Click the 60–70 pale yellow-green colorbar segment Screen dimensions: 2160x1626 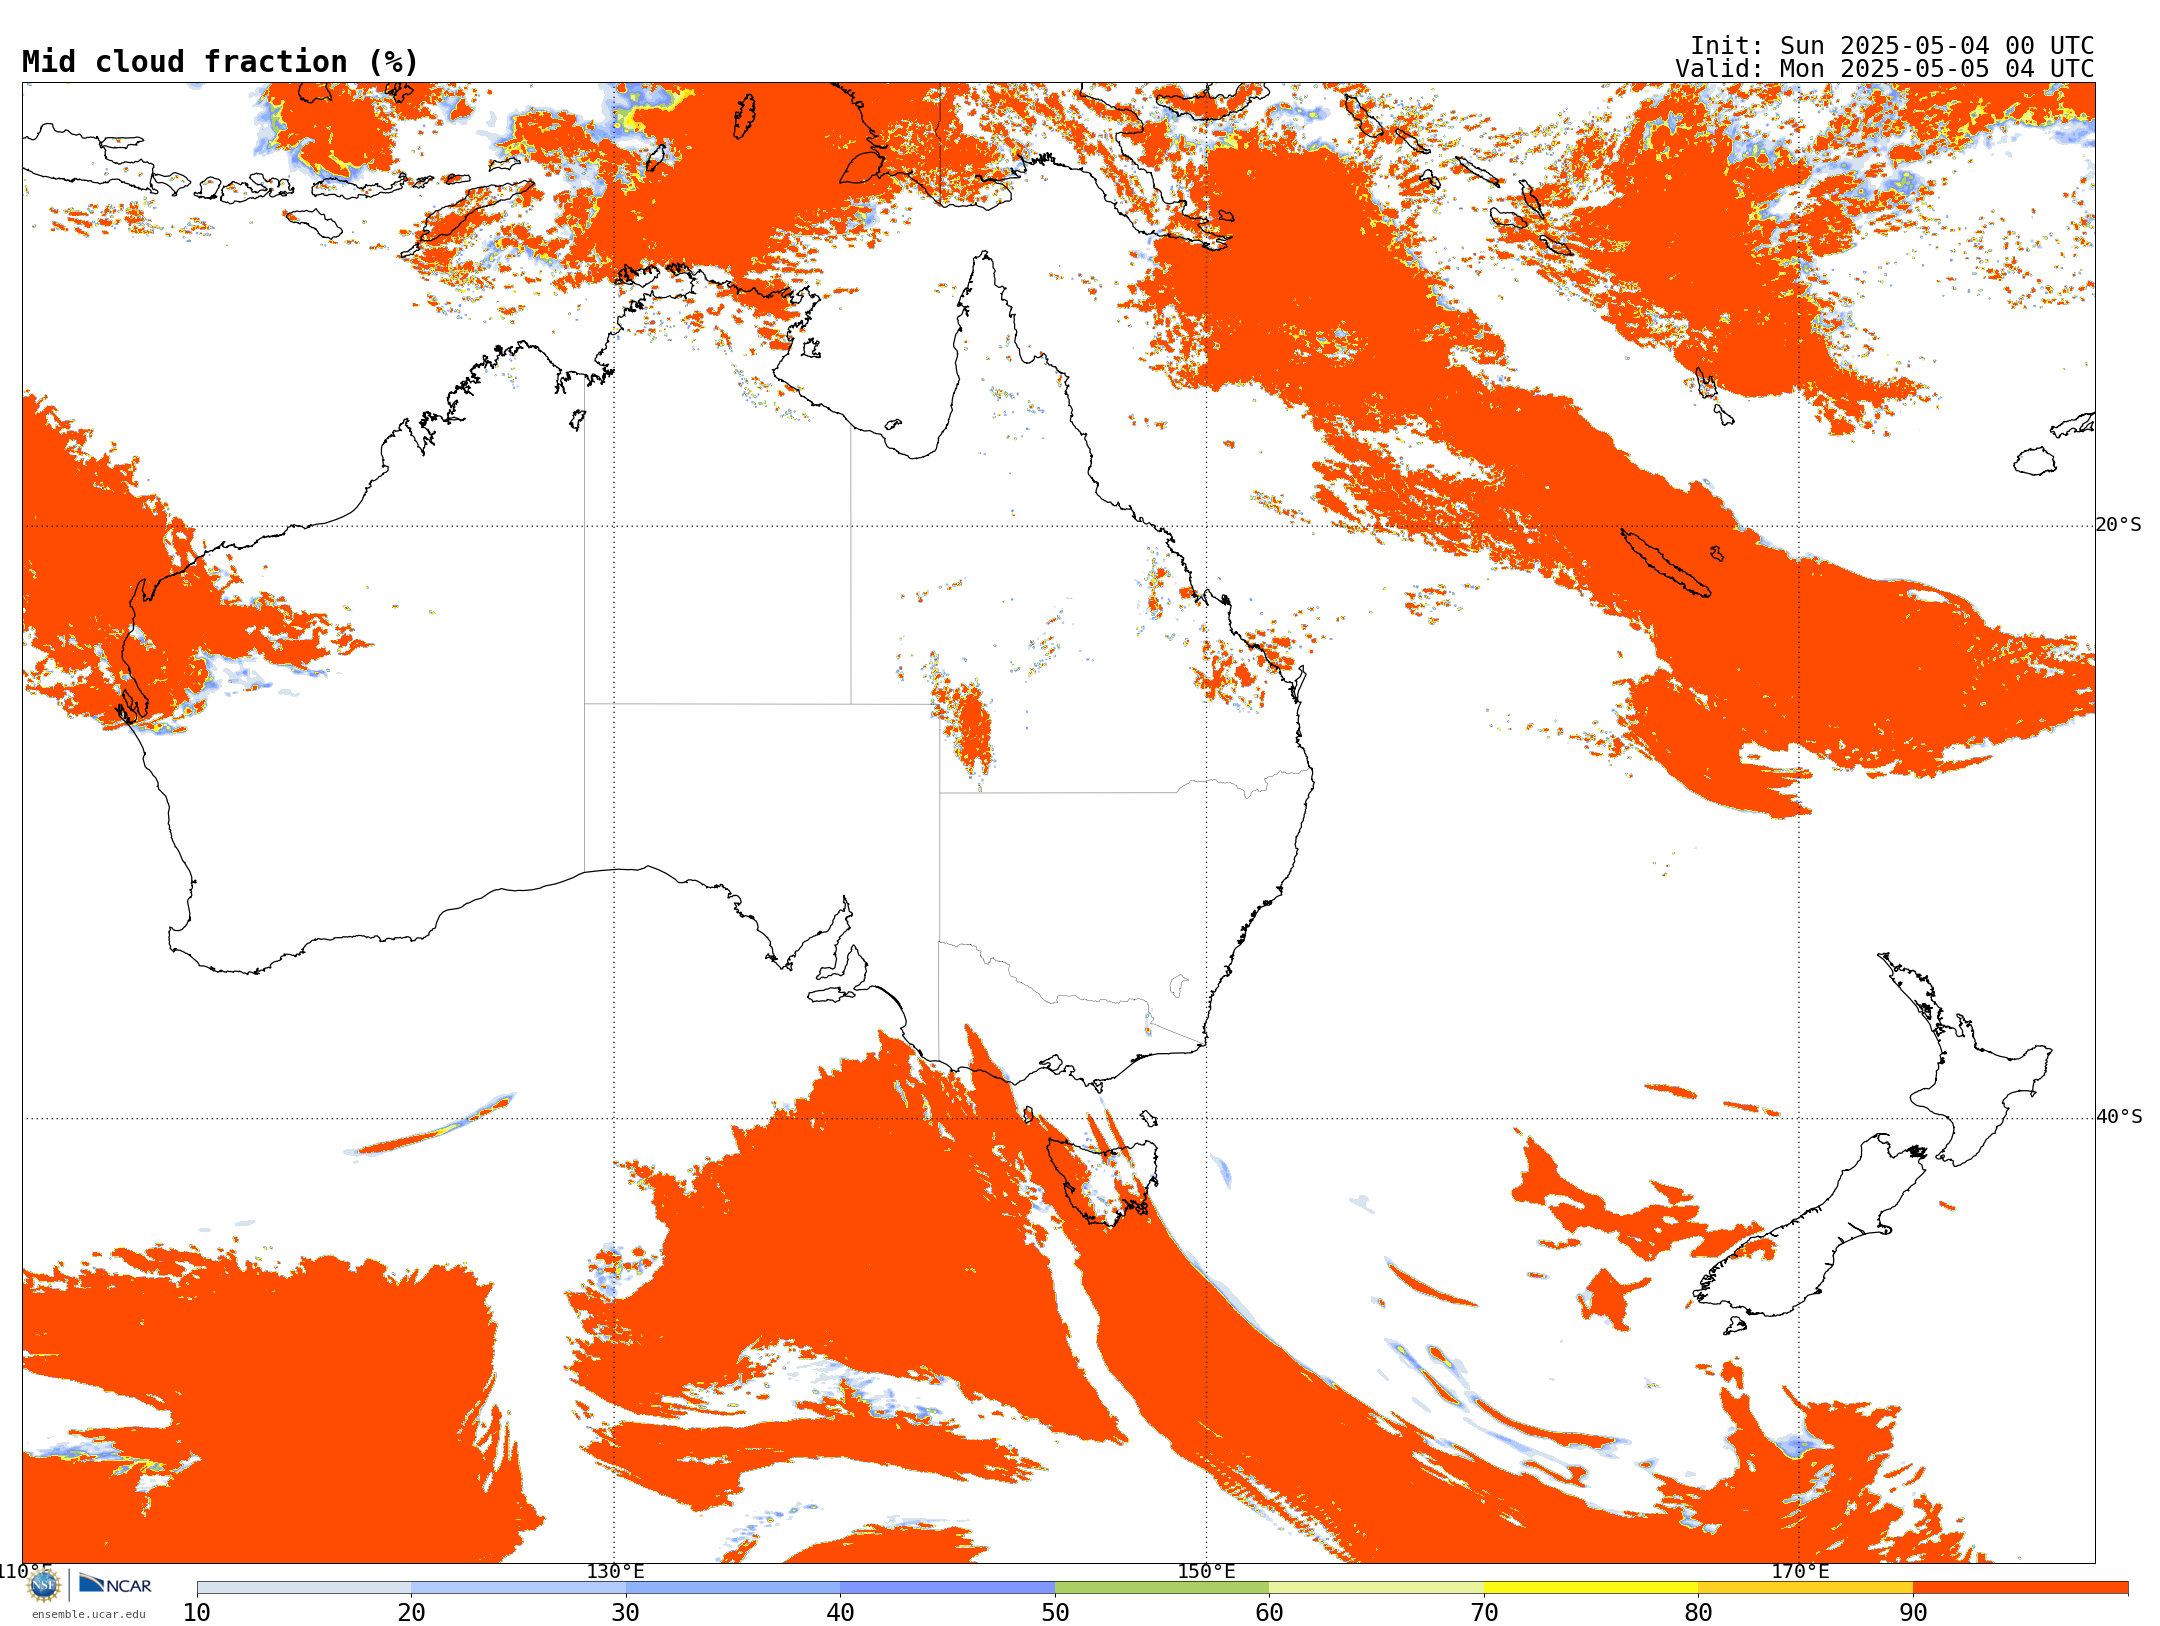[x=1376, y=1588]
